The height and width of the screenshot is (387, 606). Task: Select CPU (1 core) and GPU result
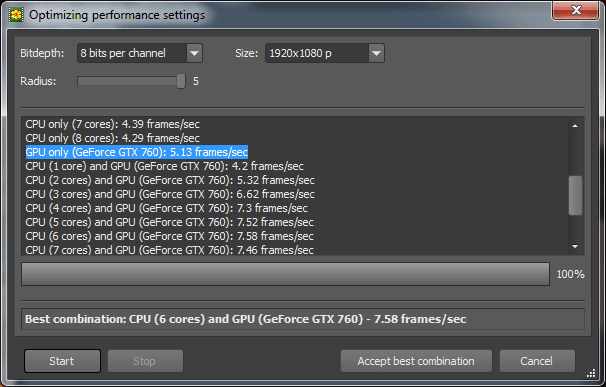click(165, 166)
